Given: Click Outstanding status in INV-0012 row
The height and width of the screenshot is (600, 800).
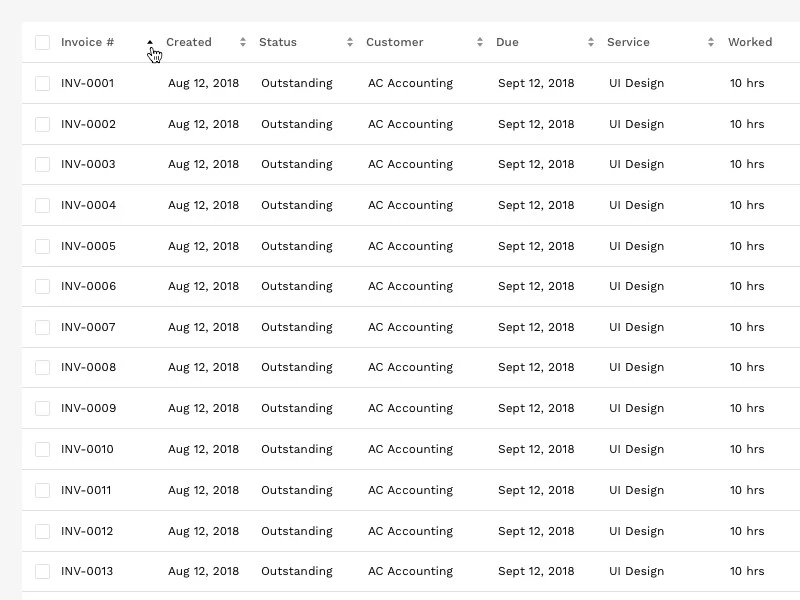Looking at the screenshot, I should pyautogui.click(x=297, y=531).
